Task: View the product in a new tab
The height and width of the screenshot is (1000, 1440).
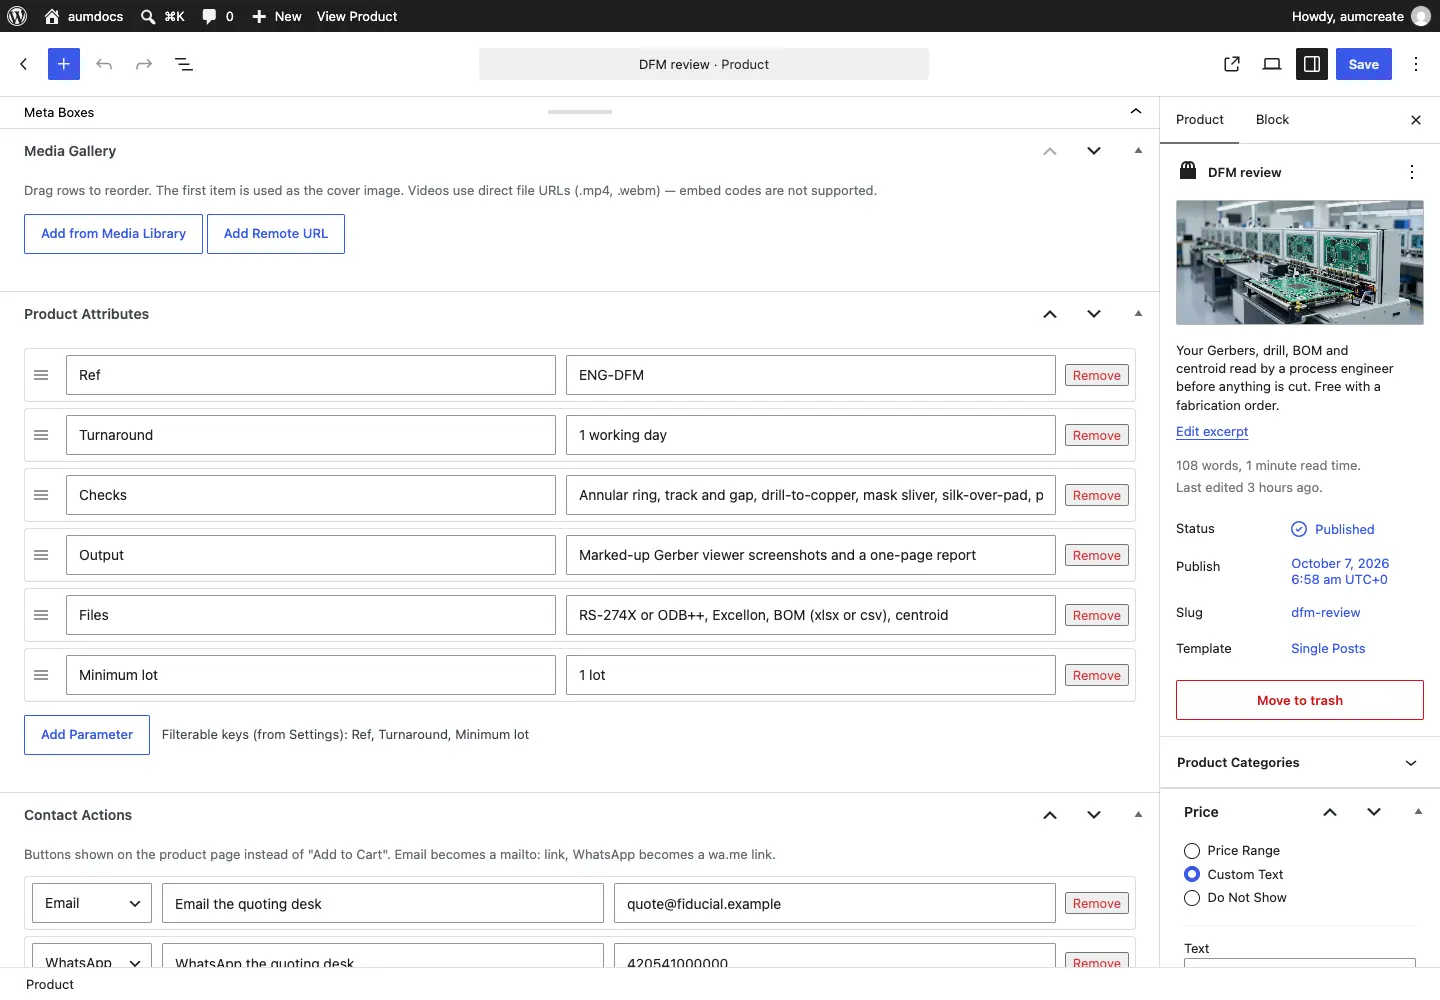Action: pyautogui.click(x=1232, y=64)
